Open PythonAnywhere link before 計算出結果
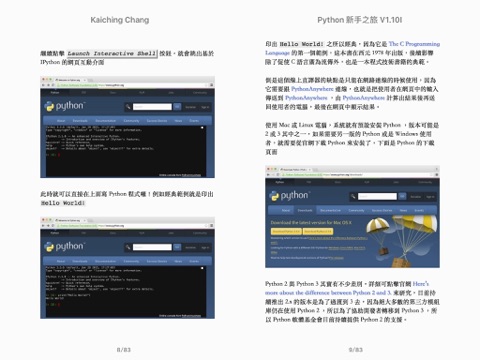This screenshot has width=480, height=360. 364,98
